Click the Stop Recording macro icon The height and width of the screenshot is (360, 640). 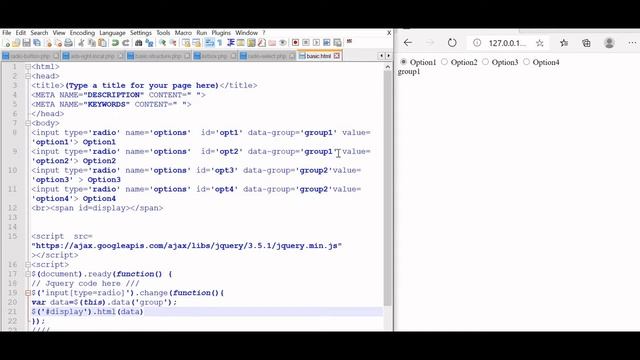tap(306, 42)
